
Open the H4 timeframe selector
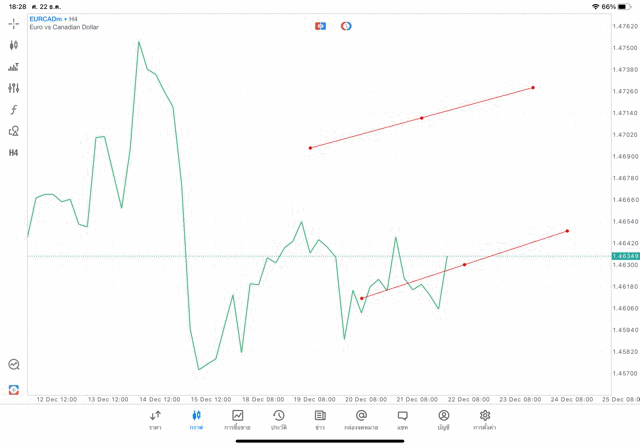pyautogui.click(x=14, y=153)
